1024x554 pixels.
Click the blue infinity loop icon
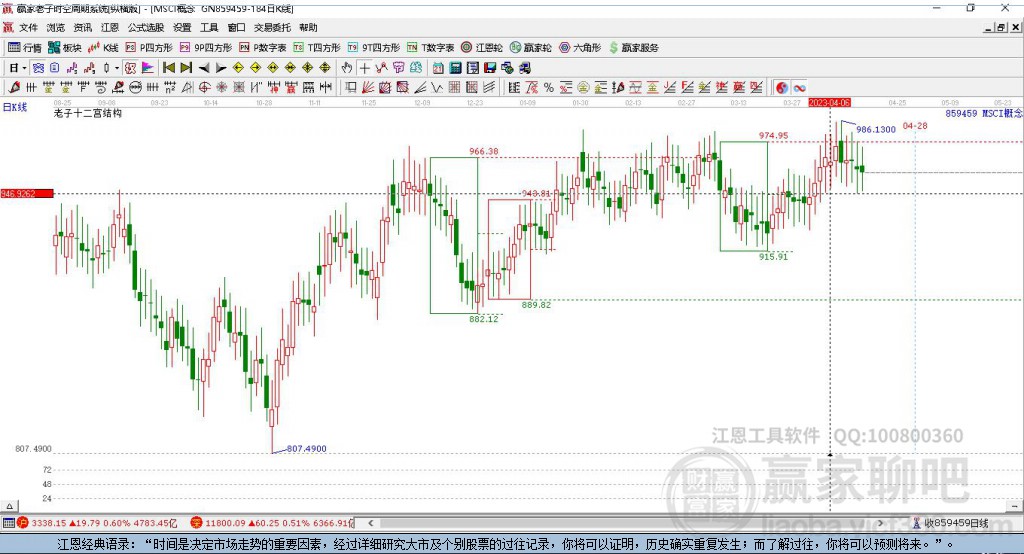[799, 88]
